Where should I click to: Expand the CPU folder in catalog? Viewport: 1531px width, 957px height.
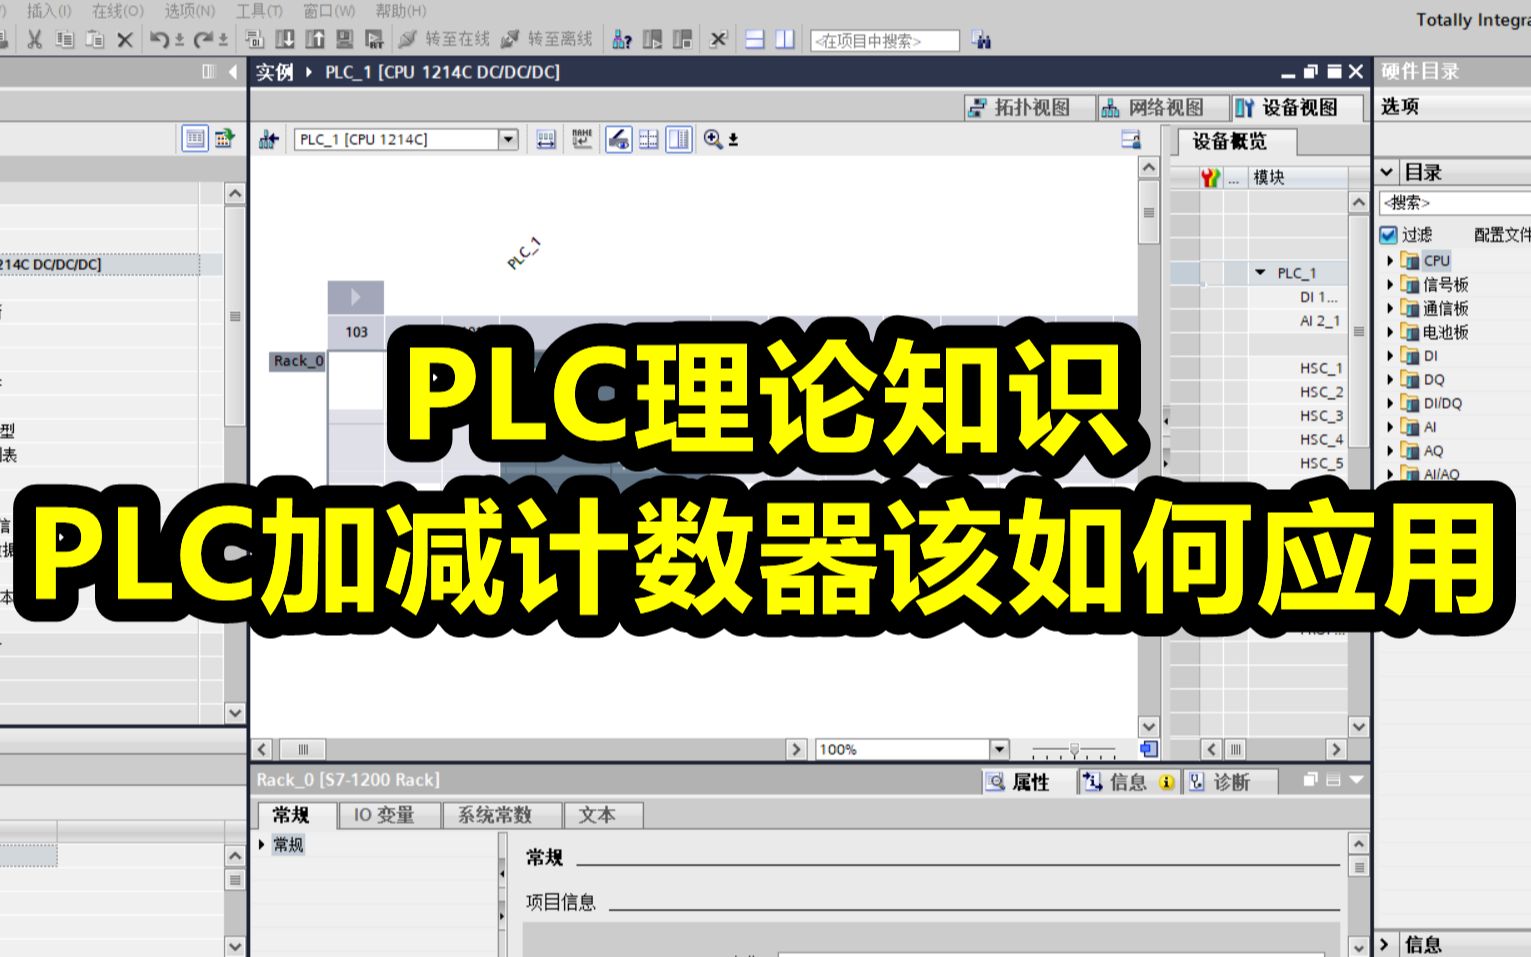pos(1389,260)
